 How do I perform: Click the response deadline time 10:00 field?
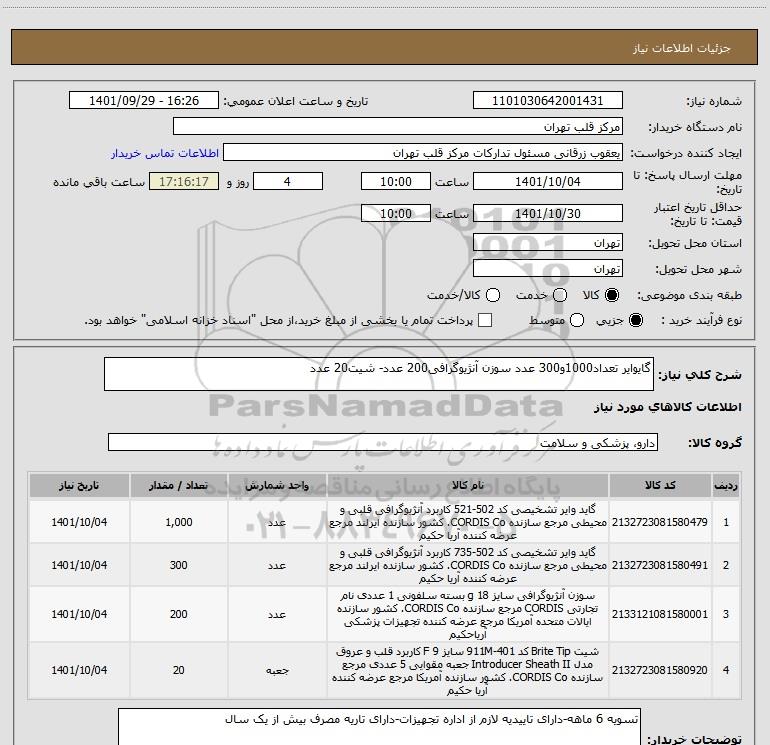(396, 181)
